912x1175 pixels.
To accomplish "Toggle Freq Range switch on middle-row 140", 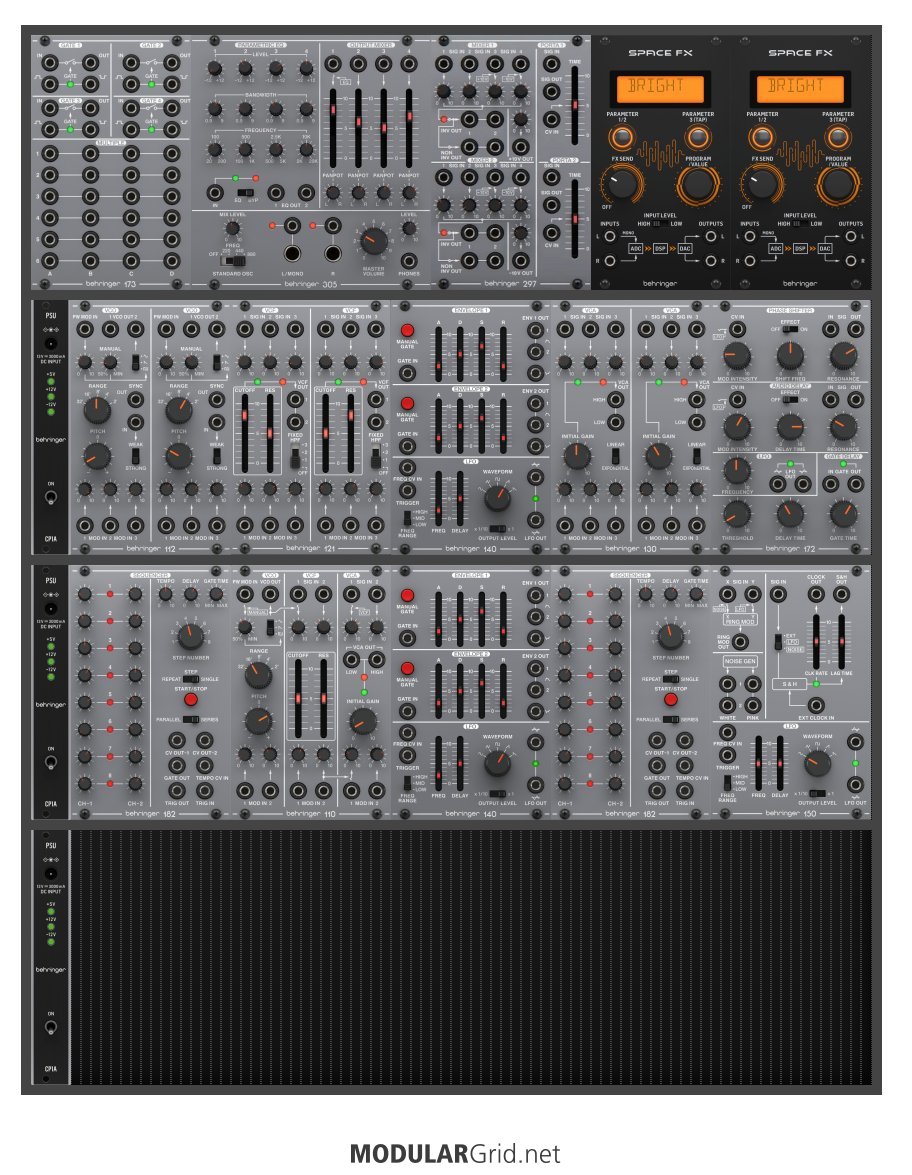I will [407, 517].
